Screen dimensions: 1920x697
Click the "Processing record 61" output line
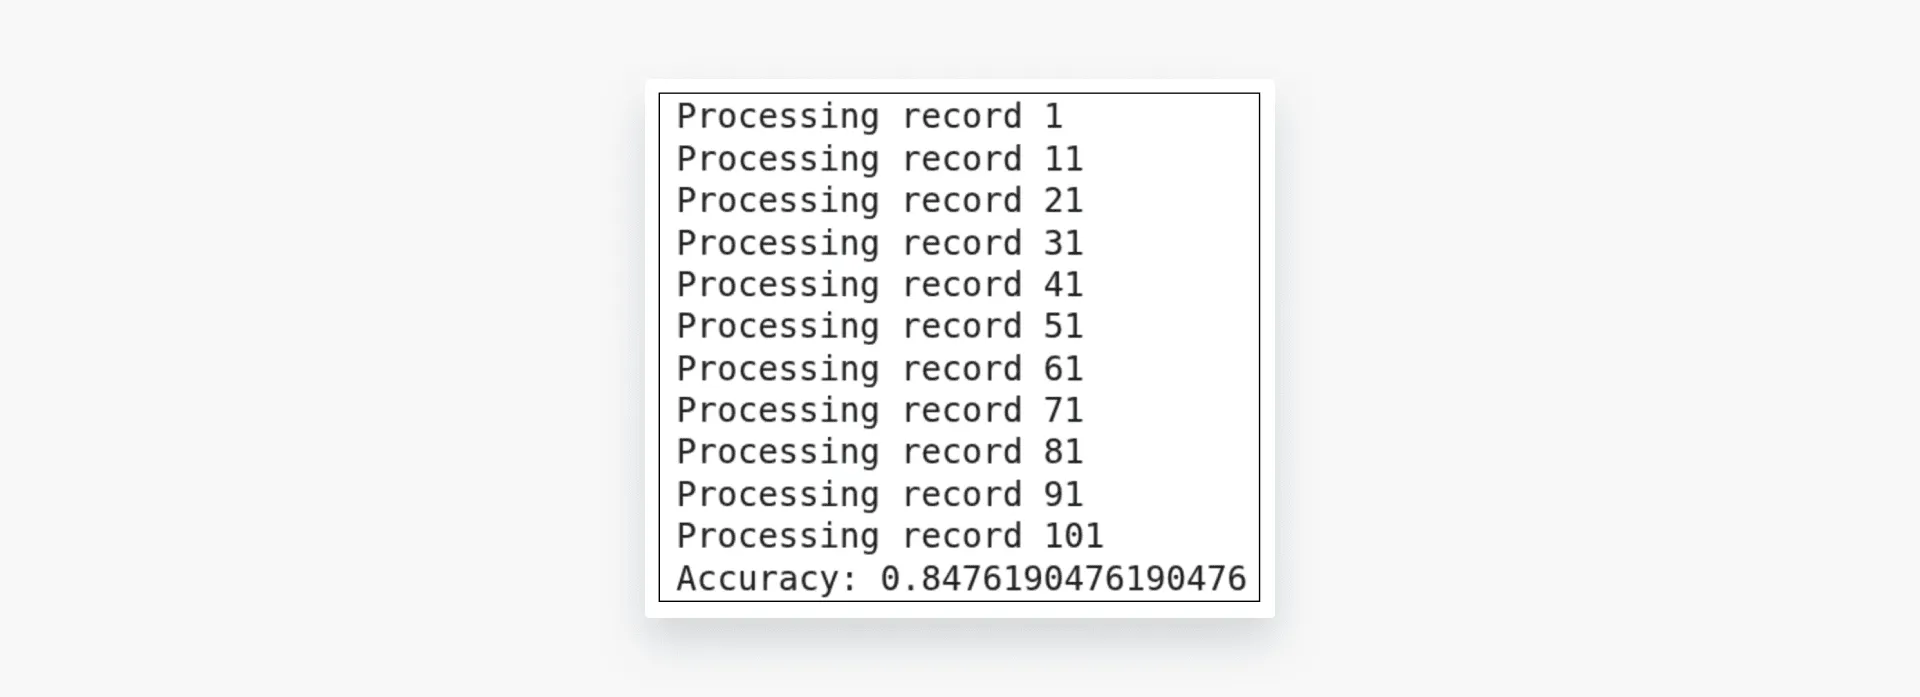coord(879,369)
